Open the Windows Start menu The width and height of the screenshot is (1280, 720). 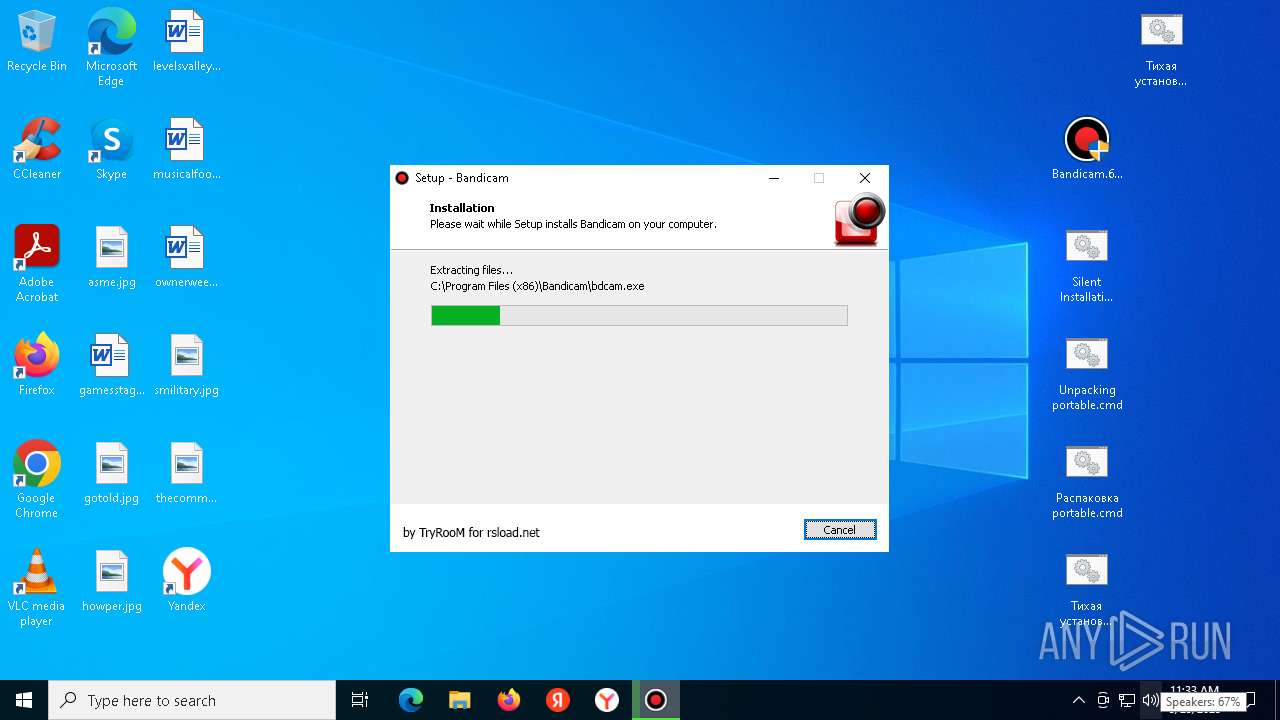tap(24, 700)
